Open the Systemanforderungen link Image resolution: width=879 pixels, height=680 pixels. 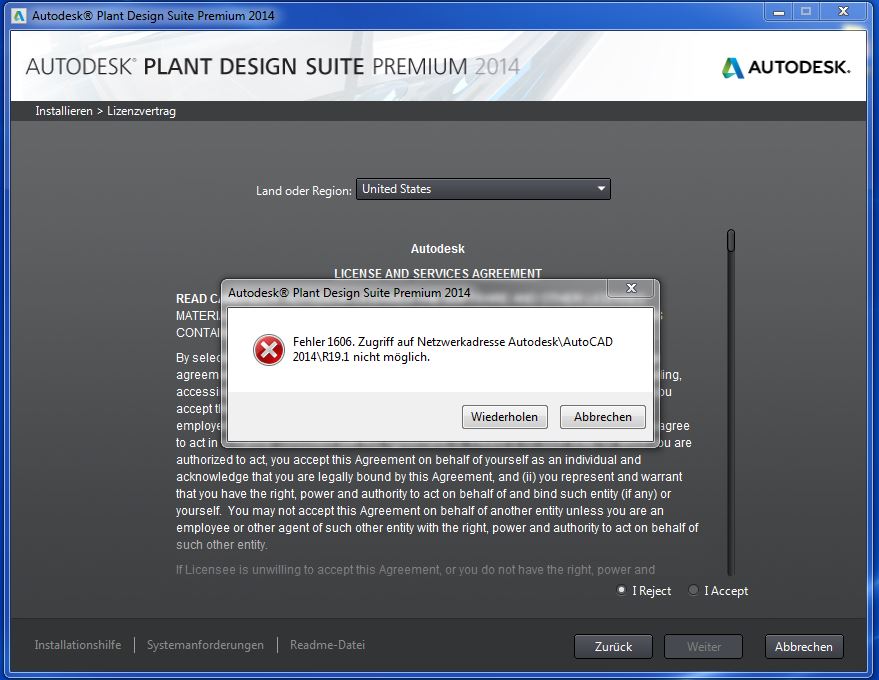click(205, 645)
